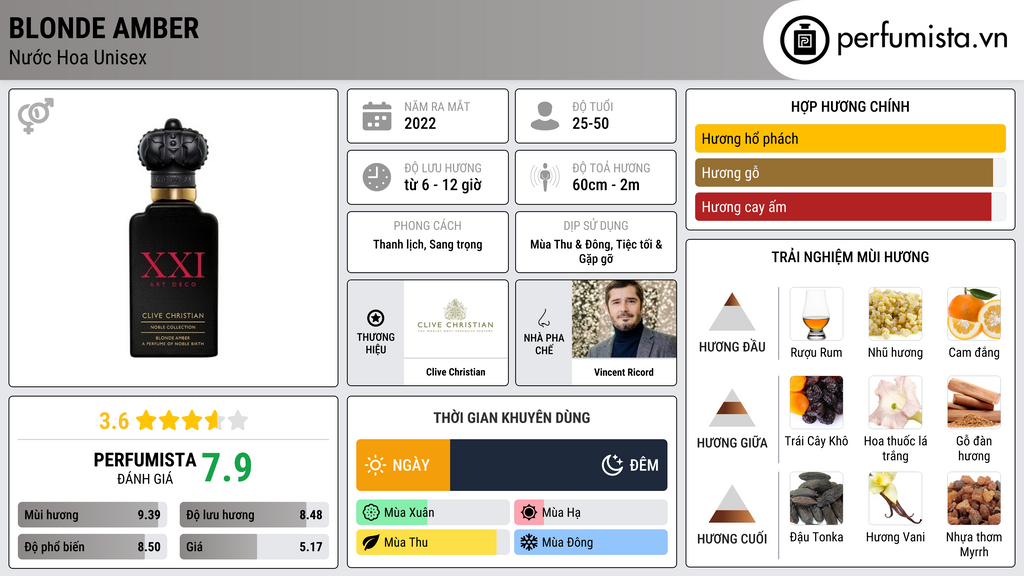Screen dimensions: 1024x576
Task: Click the Mùi hương 9.39 rating bar
Action: tap(92, 515)
